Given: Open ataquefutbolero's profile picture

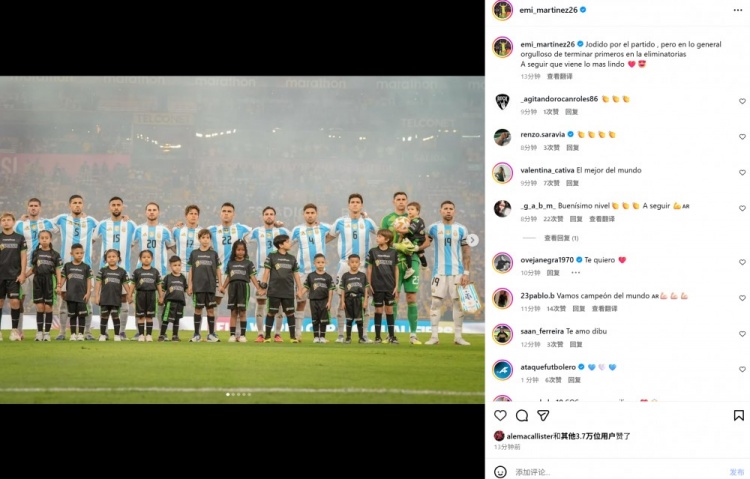Looking at the screenshot, I should point(503,370).
